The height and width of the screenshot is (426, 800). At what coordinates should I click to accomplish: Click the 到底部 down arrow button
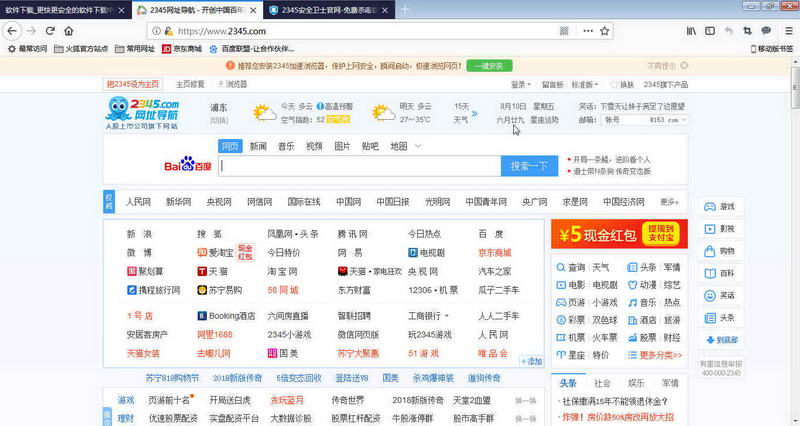click(719, 340)
